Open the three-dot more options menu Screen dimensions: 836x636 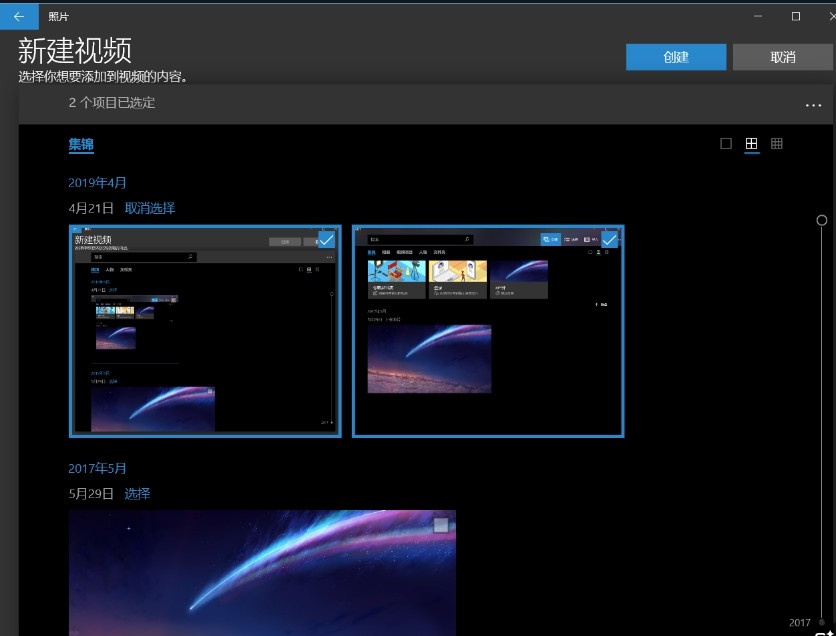click(x=813, y=105)
